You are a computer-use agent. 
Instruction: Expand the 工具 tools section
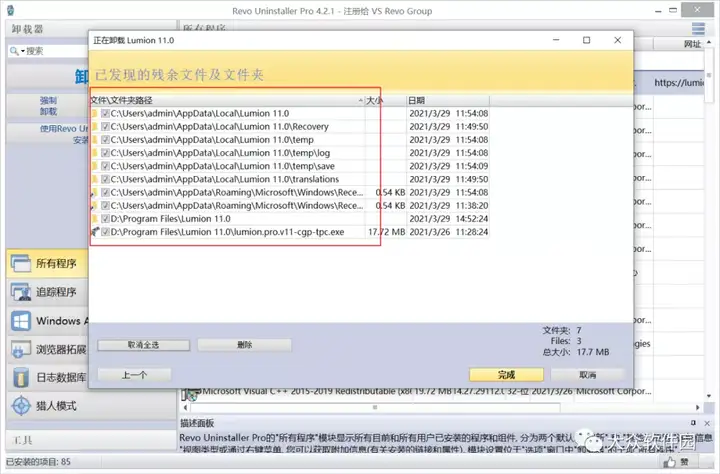click(x=22, y=440)
